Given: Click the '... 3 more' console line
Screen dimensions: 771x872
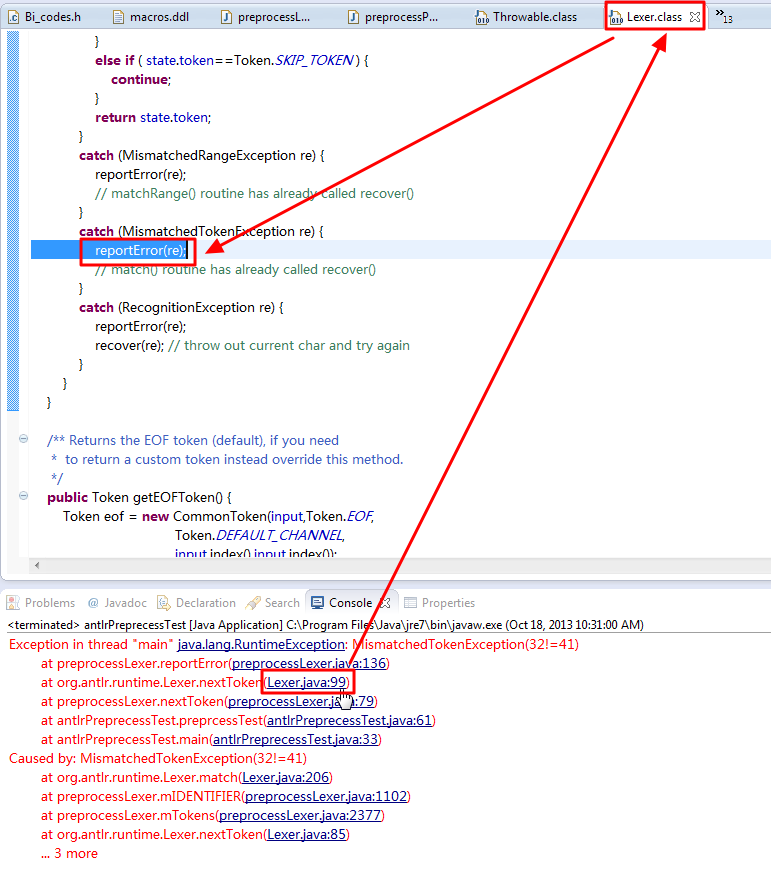Looking at the screenshot, I should point(70,854).
